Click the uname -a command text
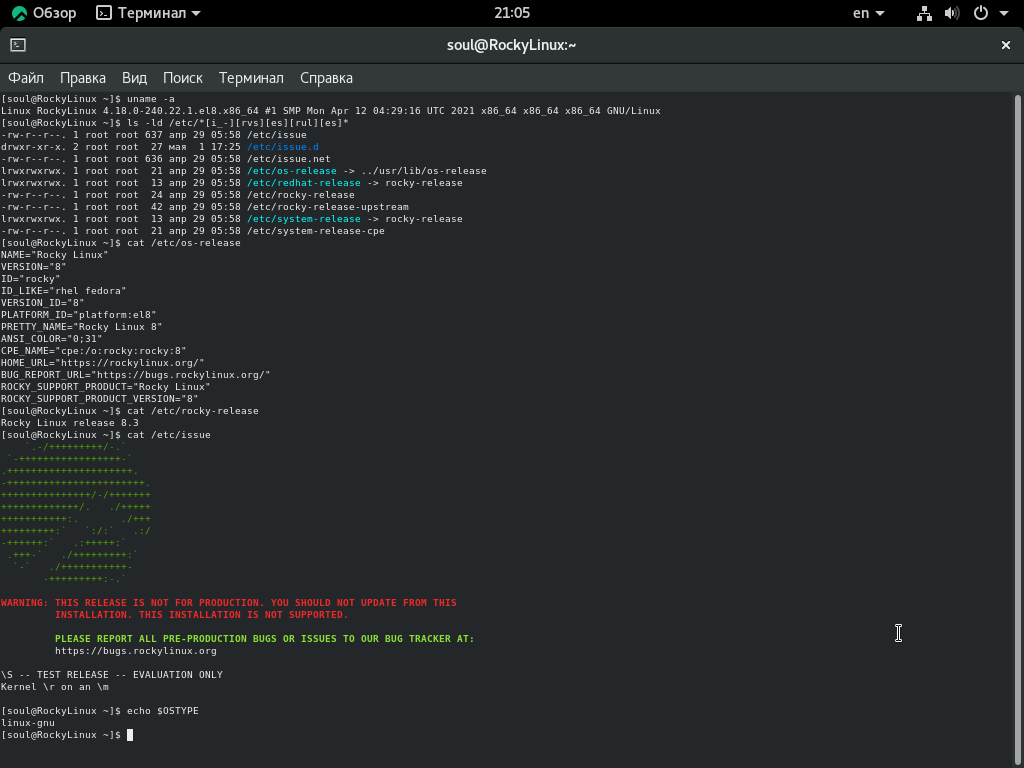1024x768 pixels. [151, 99]
